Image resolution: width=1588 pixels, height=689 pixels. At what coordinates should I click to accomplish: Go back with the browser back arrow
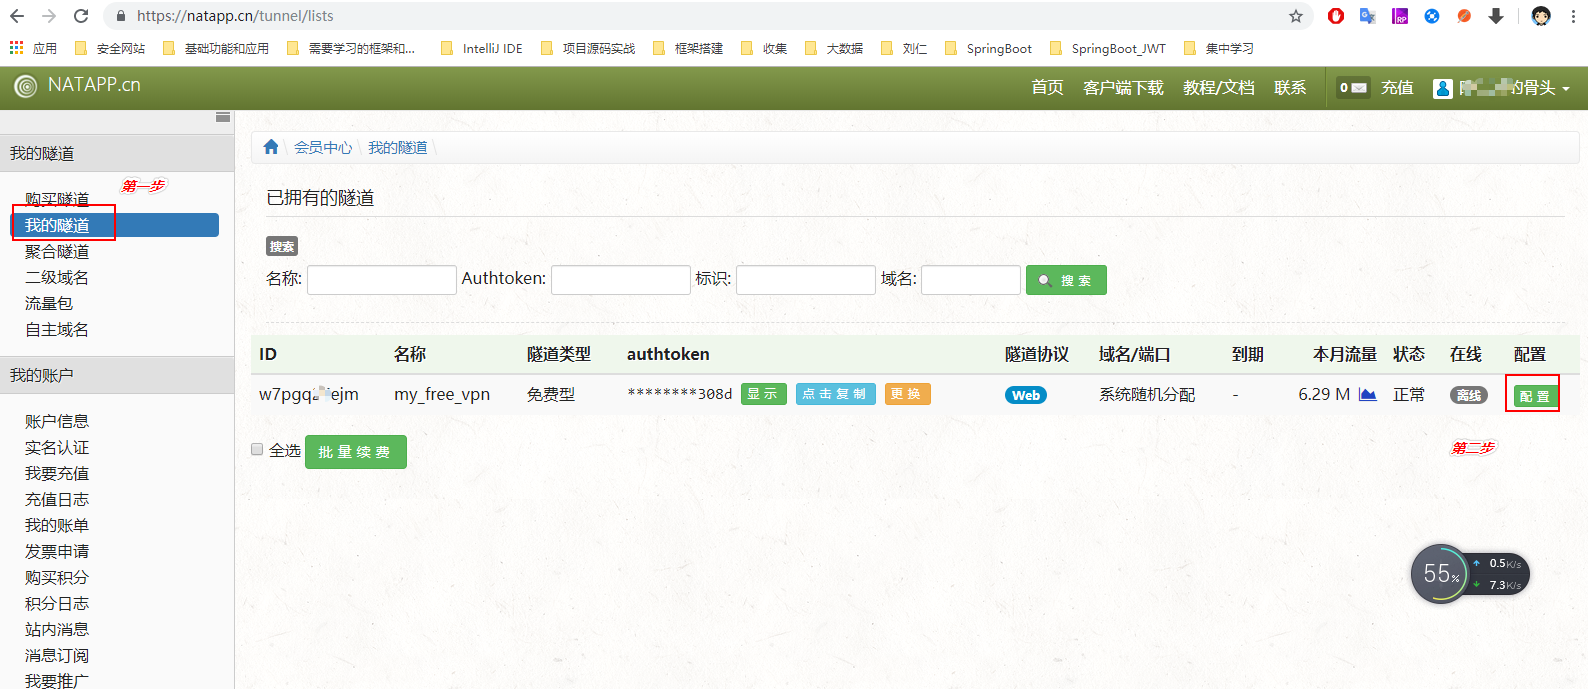(x=17, y=16)
